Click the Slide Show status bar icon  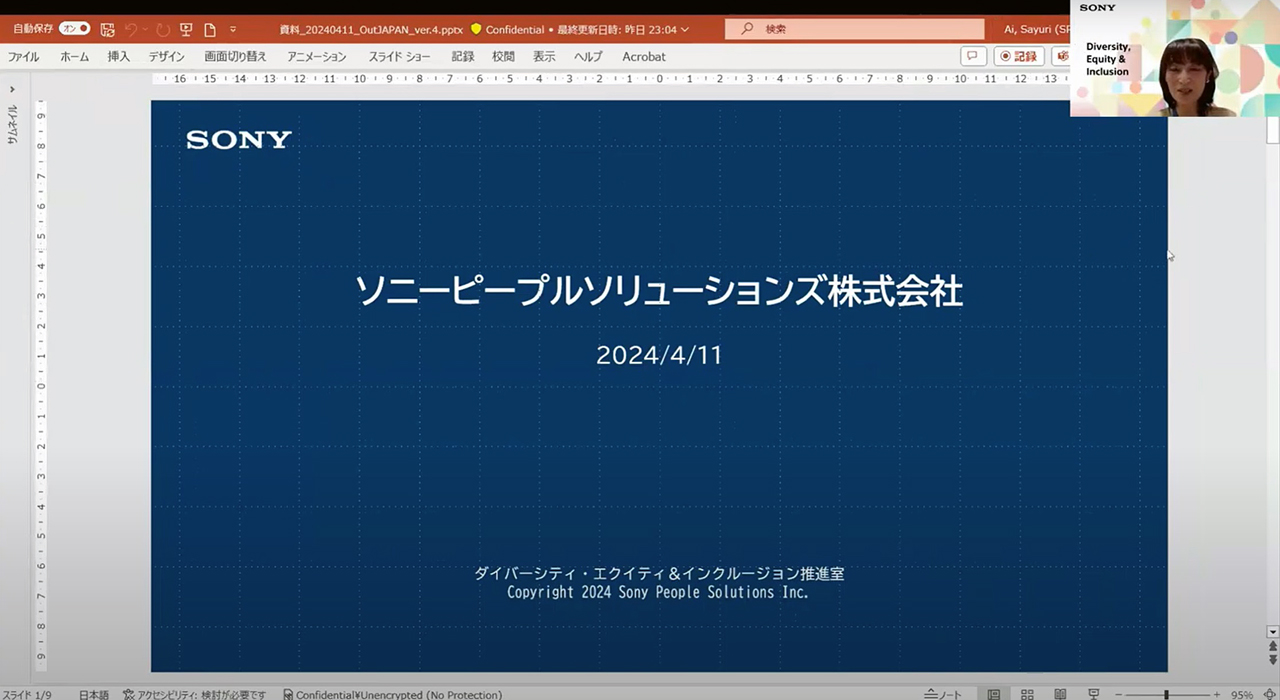pos(1094,694)
